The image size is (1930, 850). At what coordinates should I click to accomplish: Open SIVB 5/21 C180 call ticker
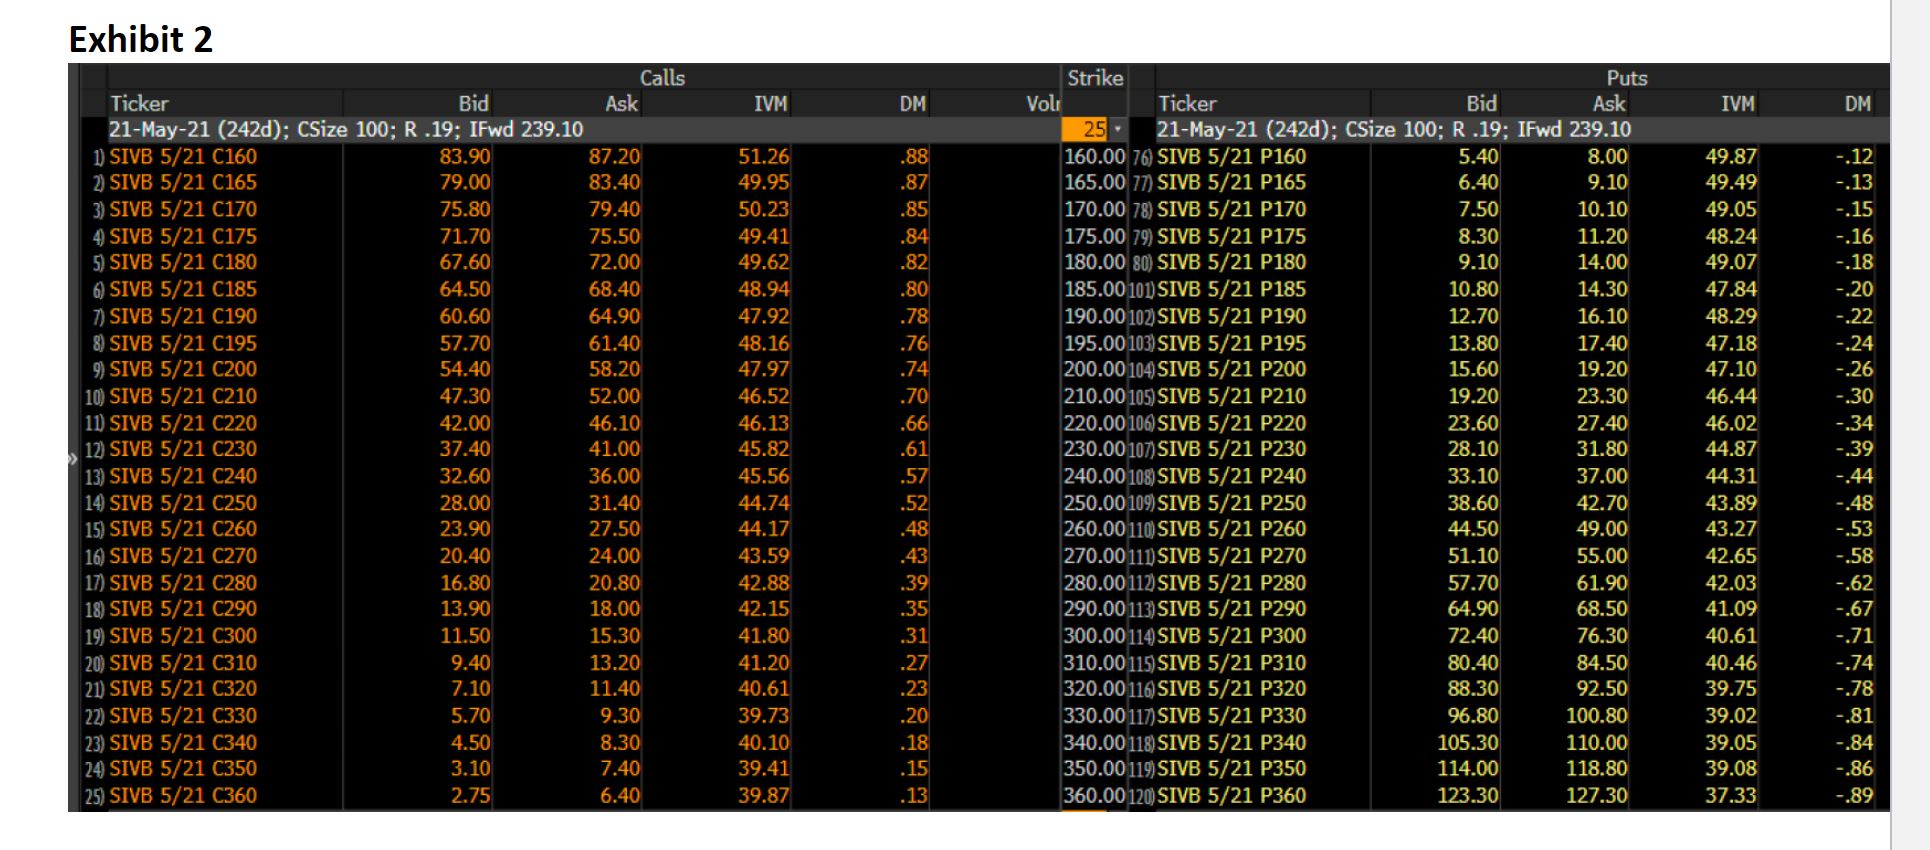click(x=183, y=262)
